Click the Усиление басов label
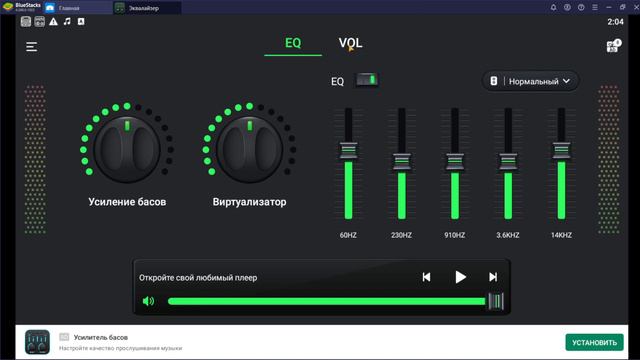The width and height of the screenshot is (640, 360). point(127,202)
